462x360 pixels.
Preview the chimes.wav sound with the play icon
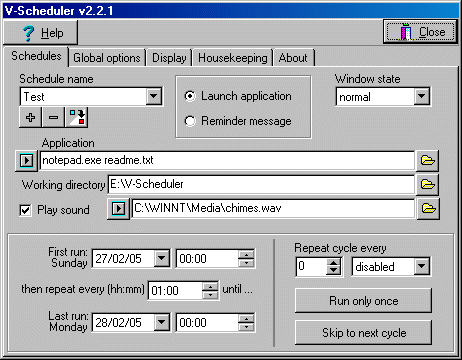coord(118,209)
